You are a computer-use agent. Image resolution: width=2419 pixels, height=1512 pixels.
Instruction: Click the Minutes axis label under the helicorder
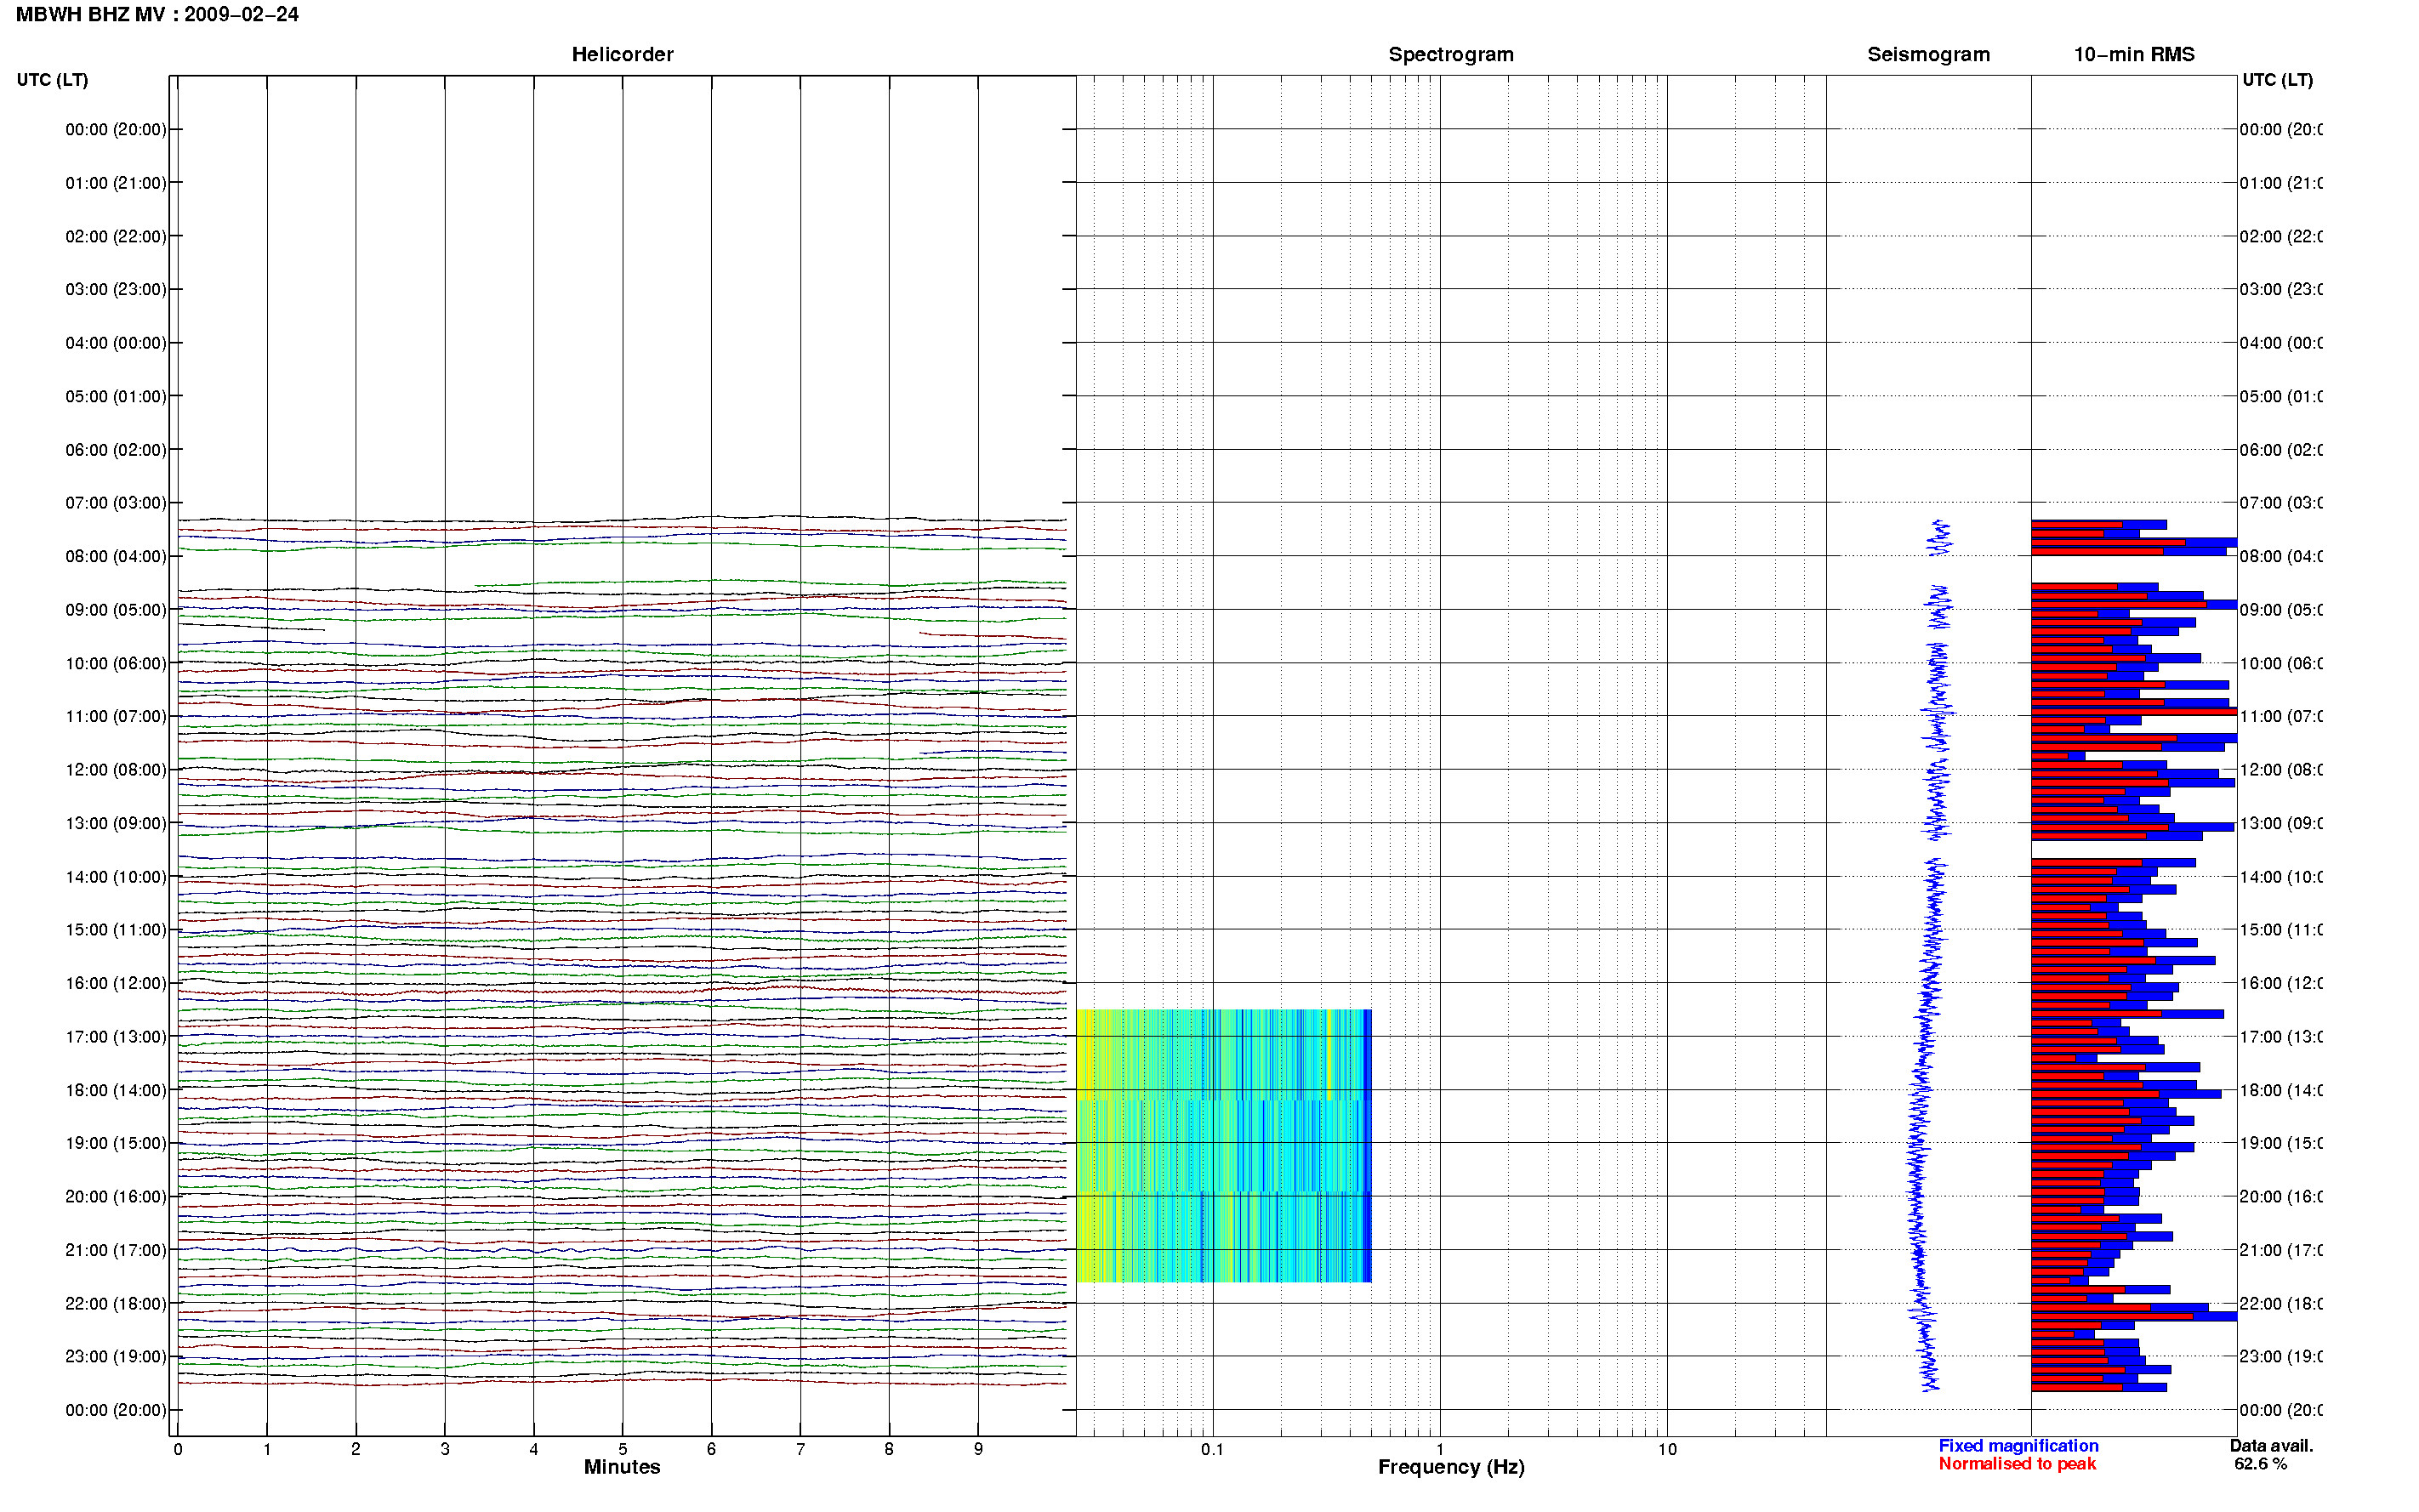tap(622, 1467)
